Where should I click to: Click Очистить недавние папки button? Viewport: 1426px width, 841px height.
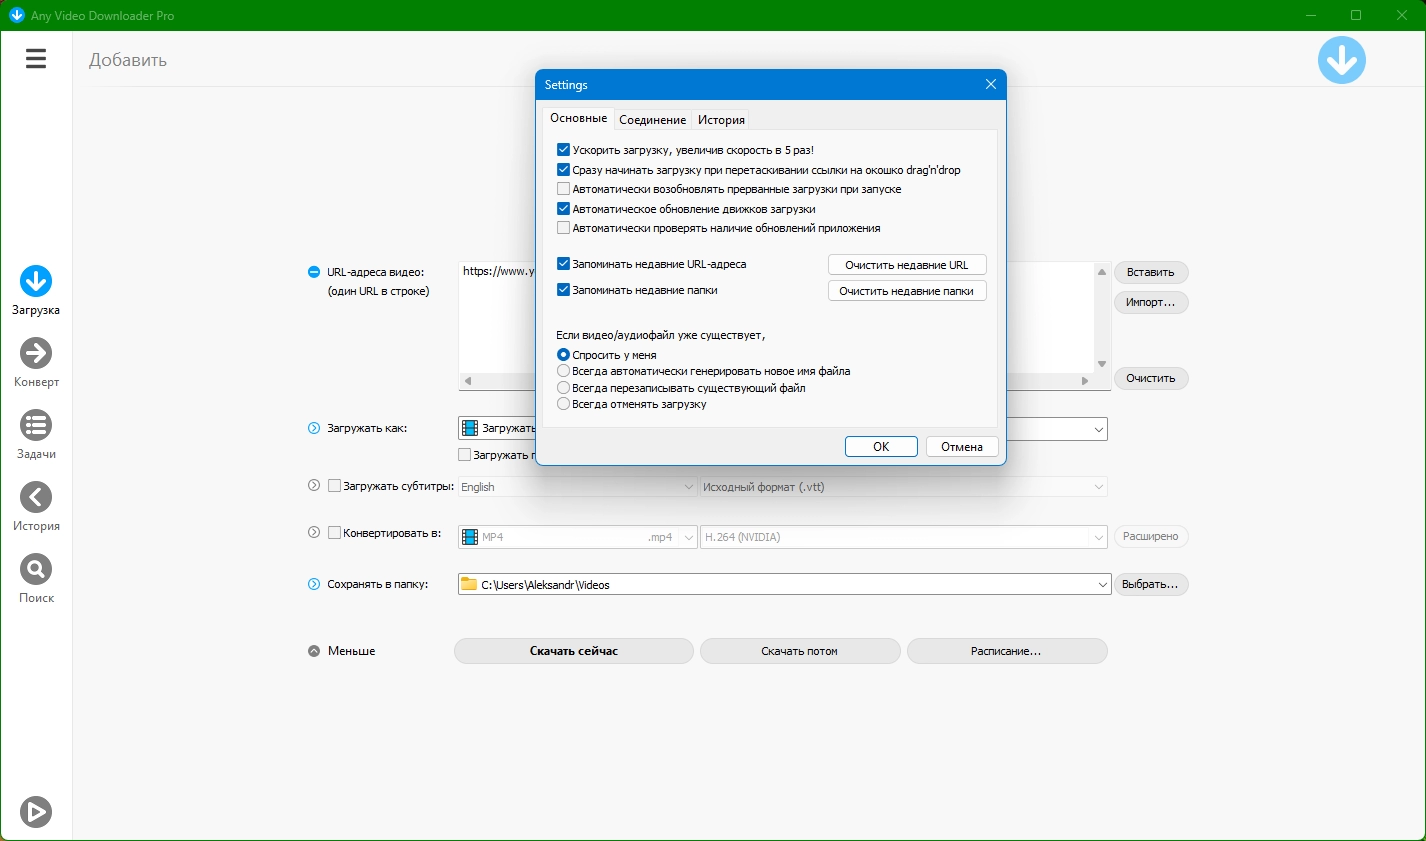907,291
